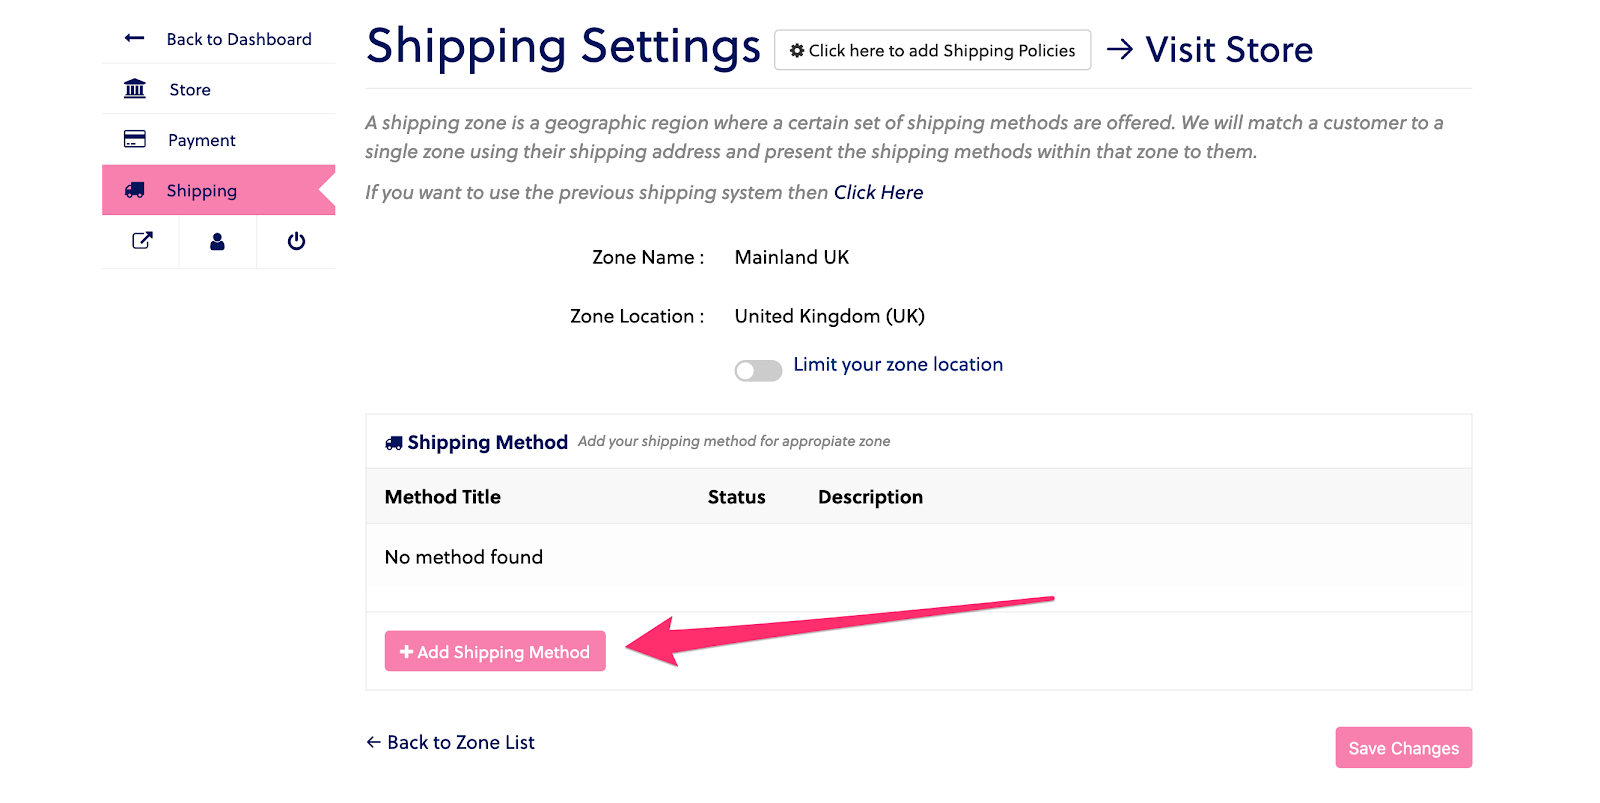Click the Store bank building icon
Screen dimensions: 1600x803
[x=135, y=89]
